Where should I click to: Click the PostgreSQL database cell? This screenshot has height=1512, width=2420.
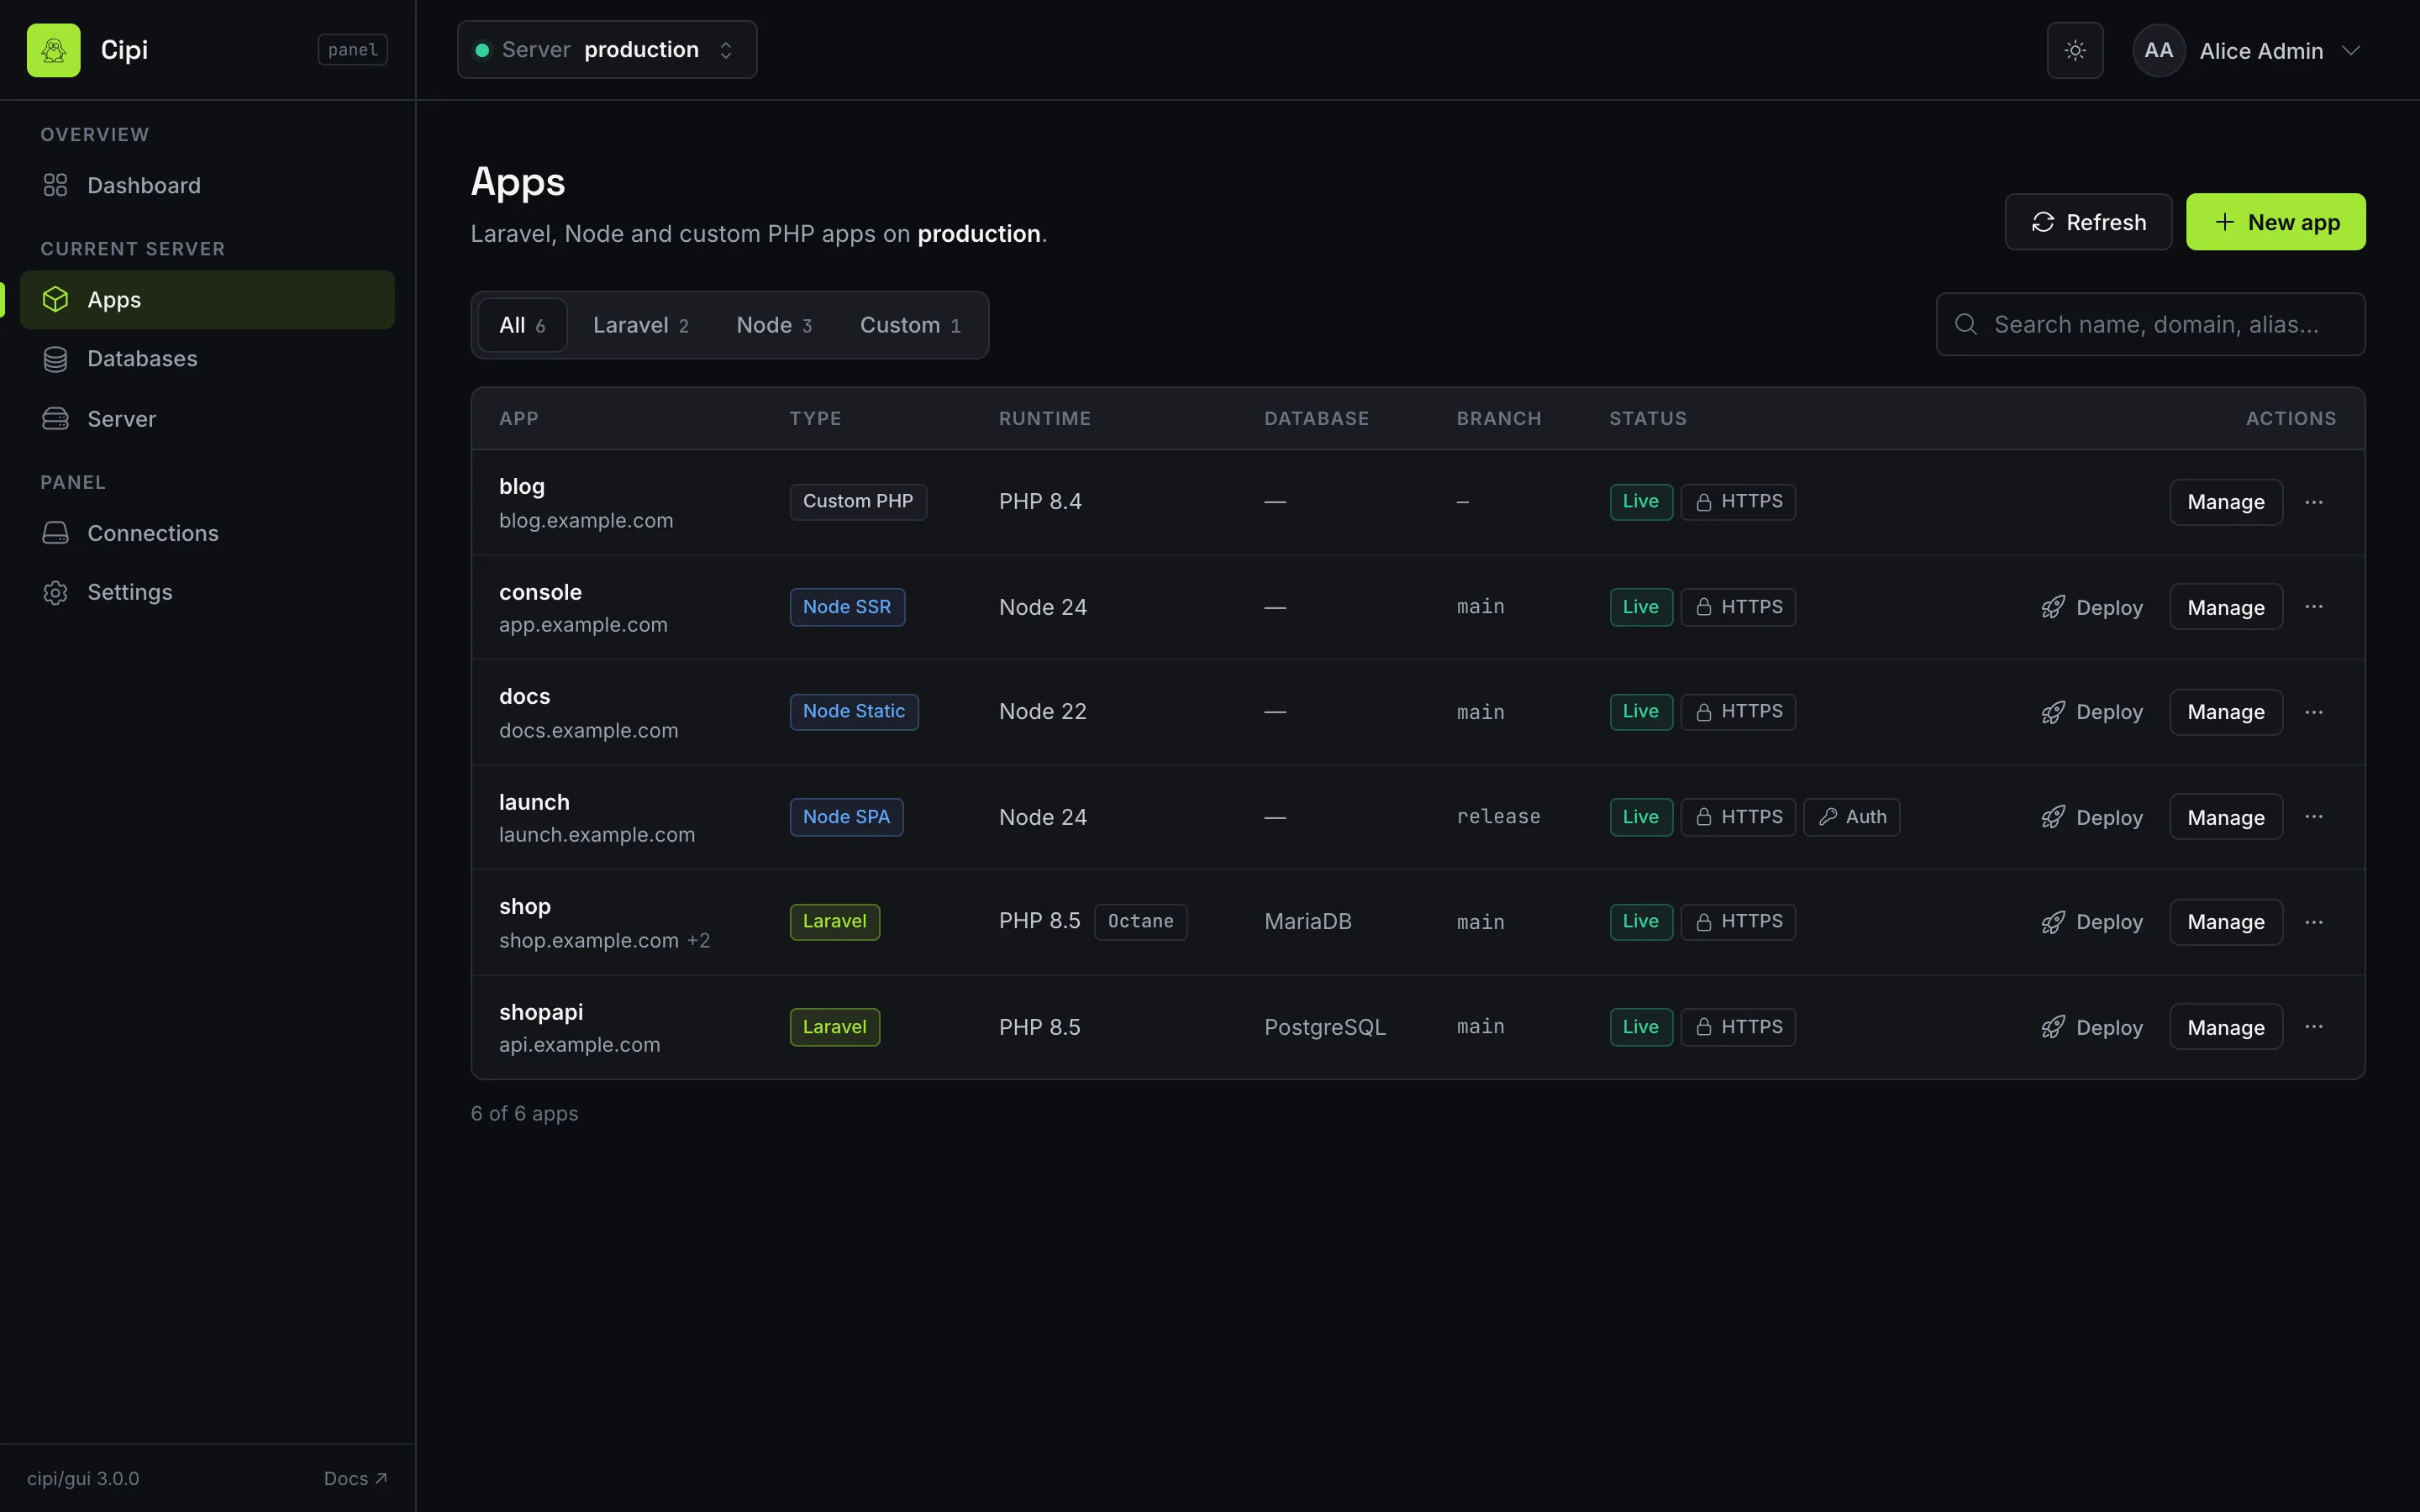pos(1325,1027)
